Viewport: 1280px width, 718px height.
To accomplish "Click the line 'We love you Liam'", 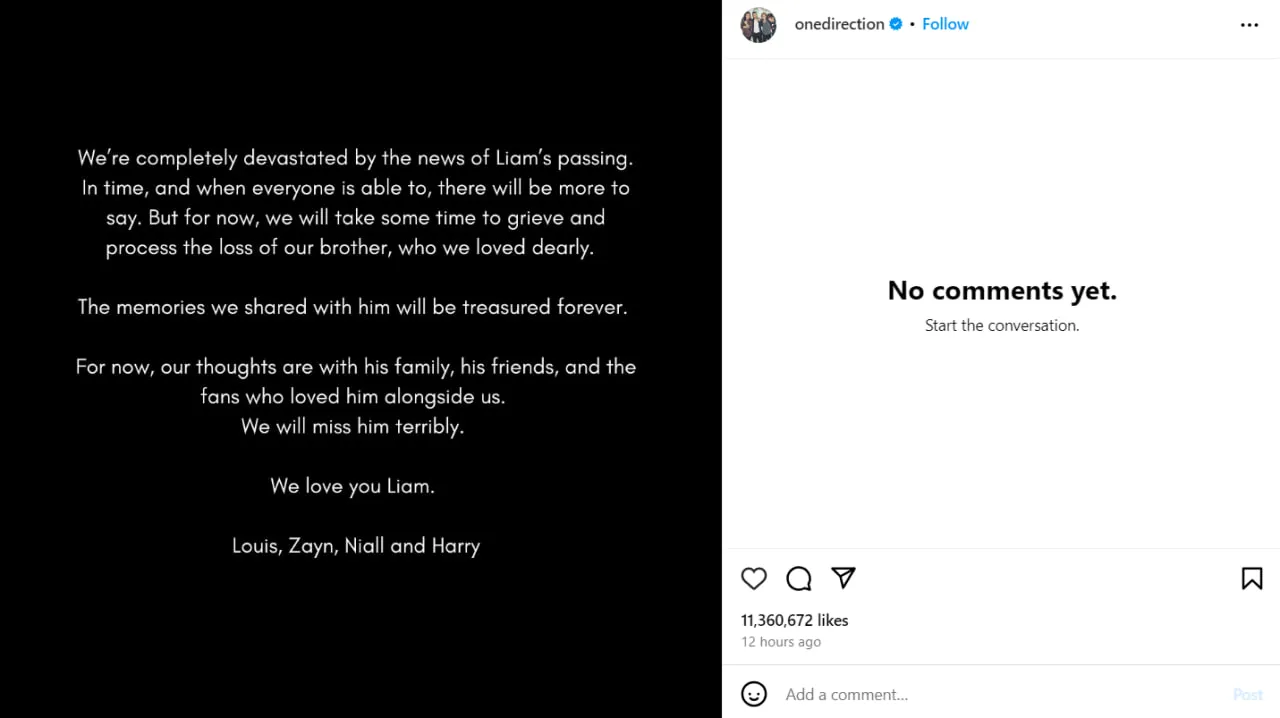I will coord(352,486).
